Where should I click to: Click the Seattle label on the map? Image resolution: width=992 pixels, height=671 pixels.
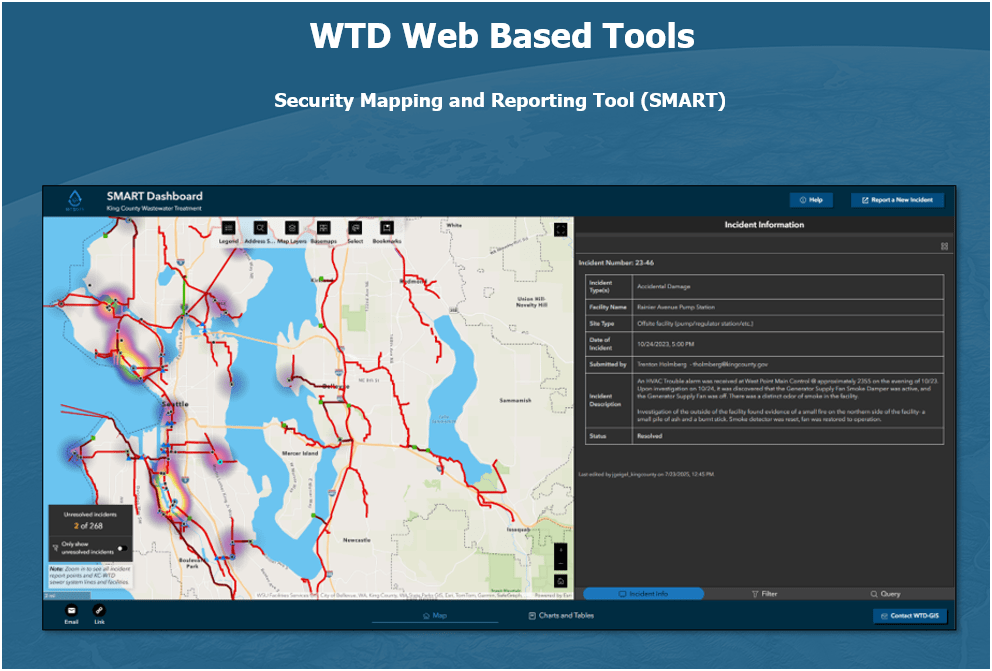click(x=175, y=404)
